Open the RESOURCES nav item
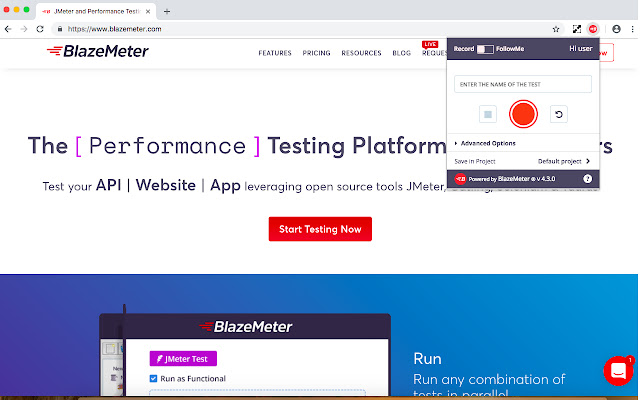The image size is (640, 400). click(361, 53)
